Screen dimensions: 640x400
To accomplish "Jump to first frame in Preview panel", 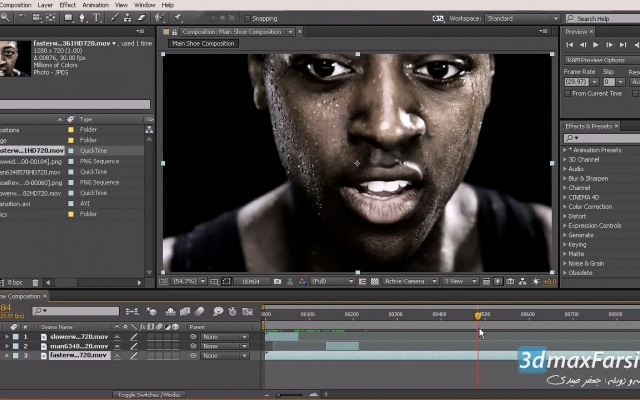I will coord(570,45).
